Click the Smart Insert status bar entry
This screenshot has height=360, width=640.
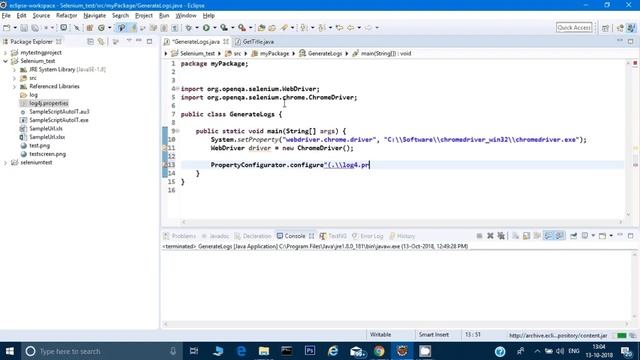click(x=433, y=335)
